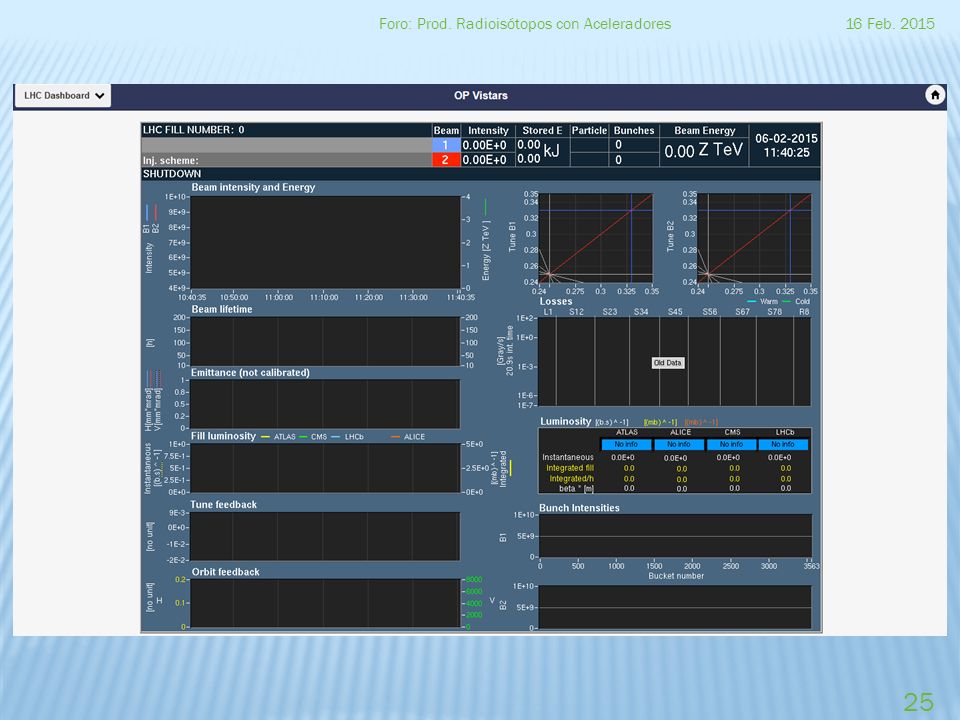Click the 'Losses' panel title
The height and width of the screenshot is (720, 960).
coord(556,301)
